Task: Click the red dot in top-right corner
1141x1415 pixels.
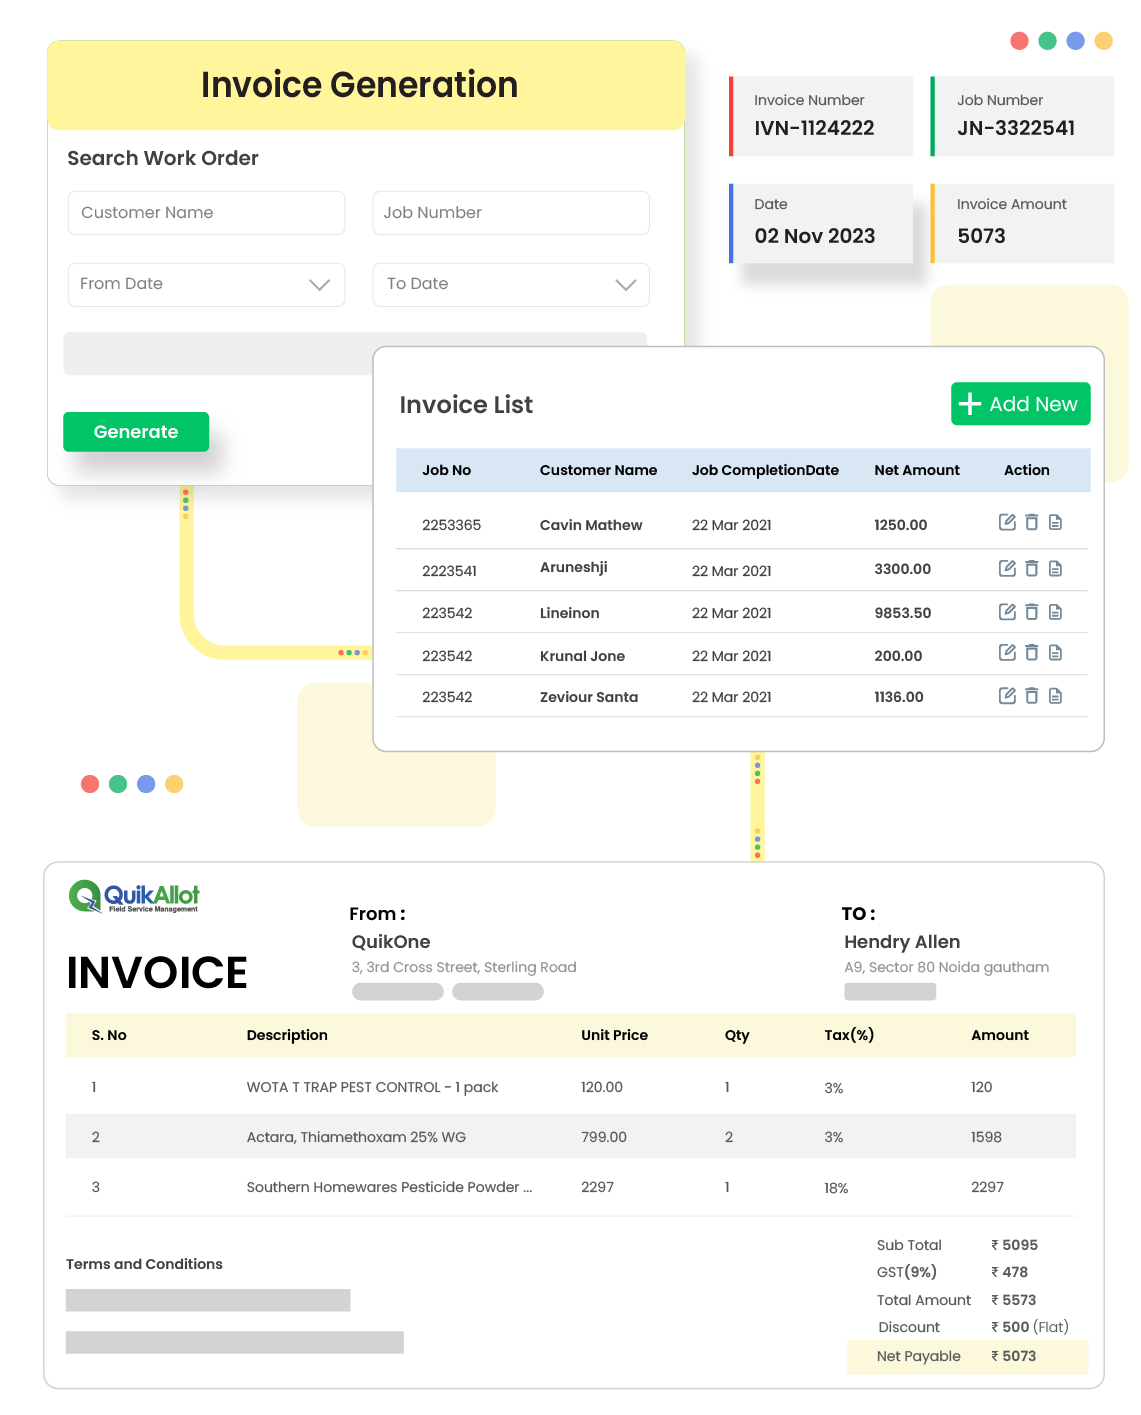Action: coord(1019,42)
